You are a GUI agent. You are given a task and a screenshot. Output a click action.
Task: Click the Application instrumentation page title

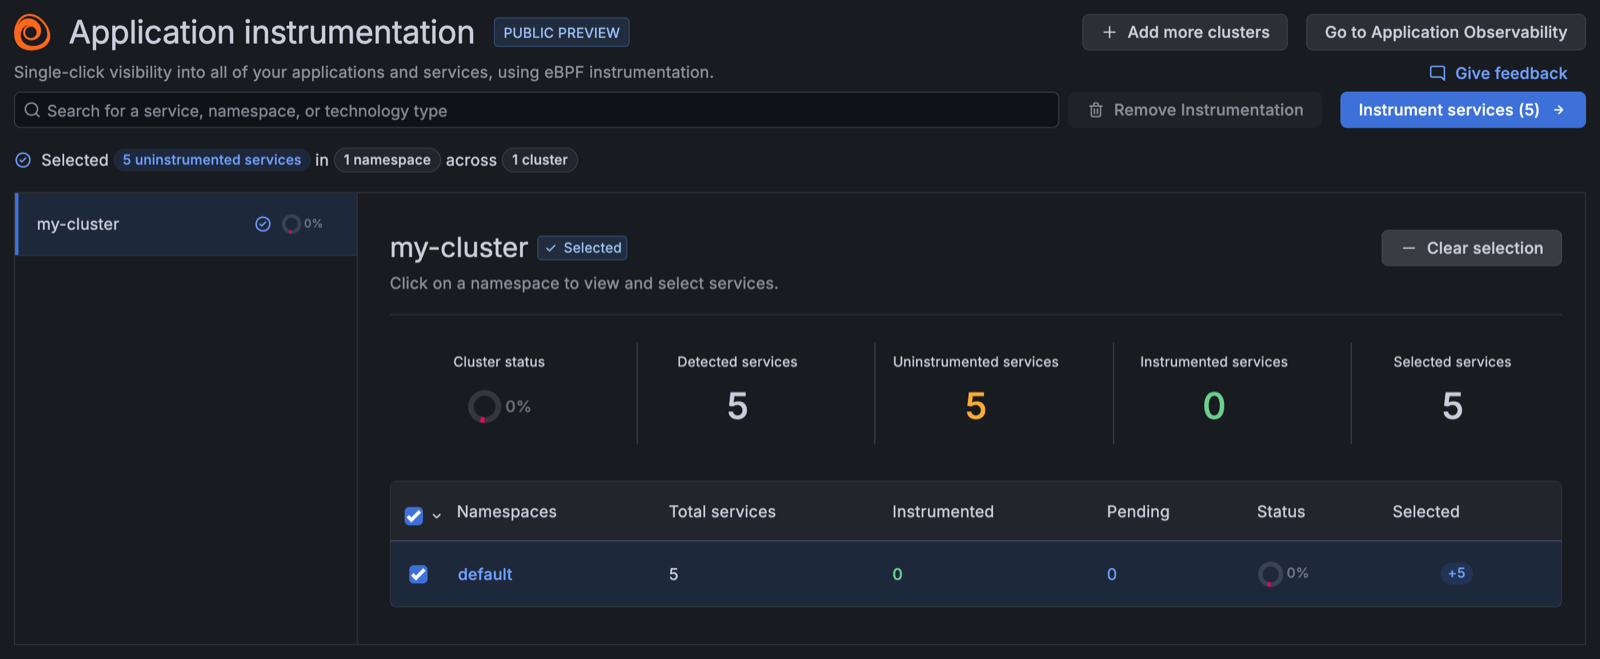[272, 33]
